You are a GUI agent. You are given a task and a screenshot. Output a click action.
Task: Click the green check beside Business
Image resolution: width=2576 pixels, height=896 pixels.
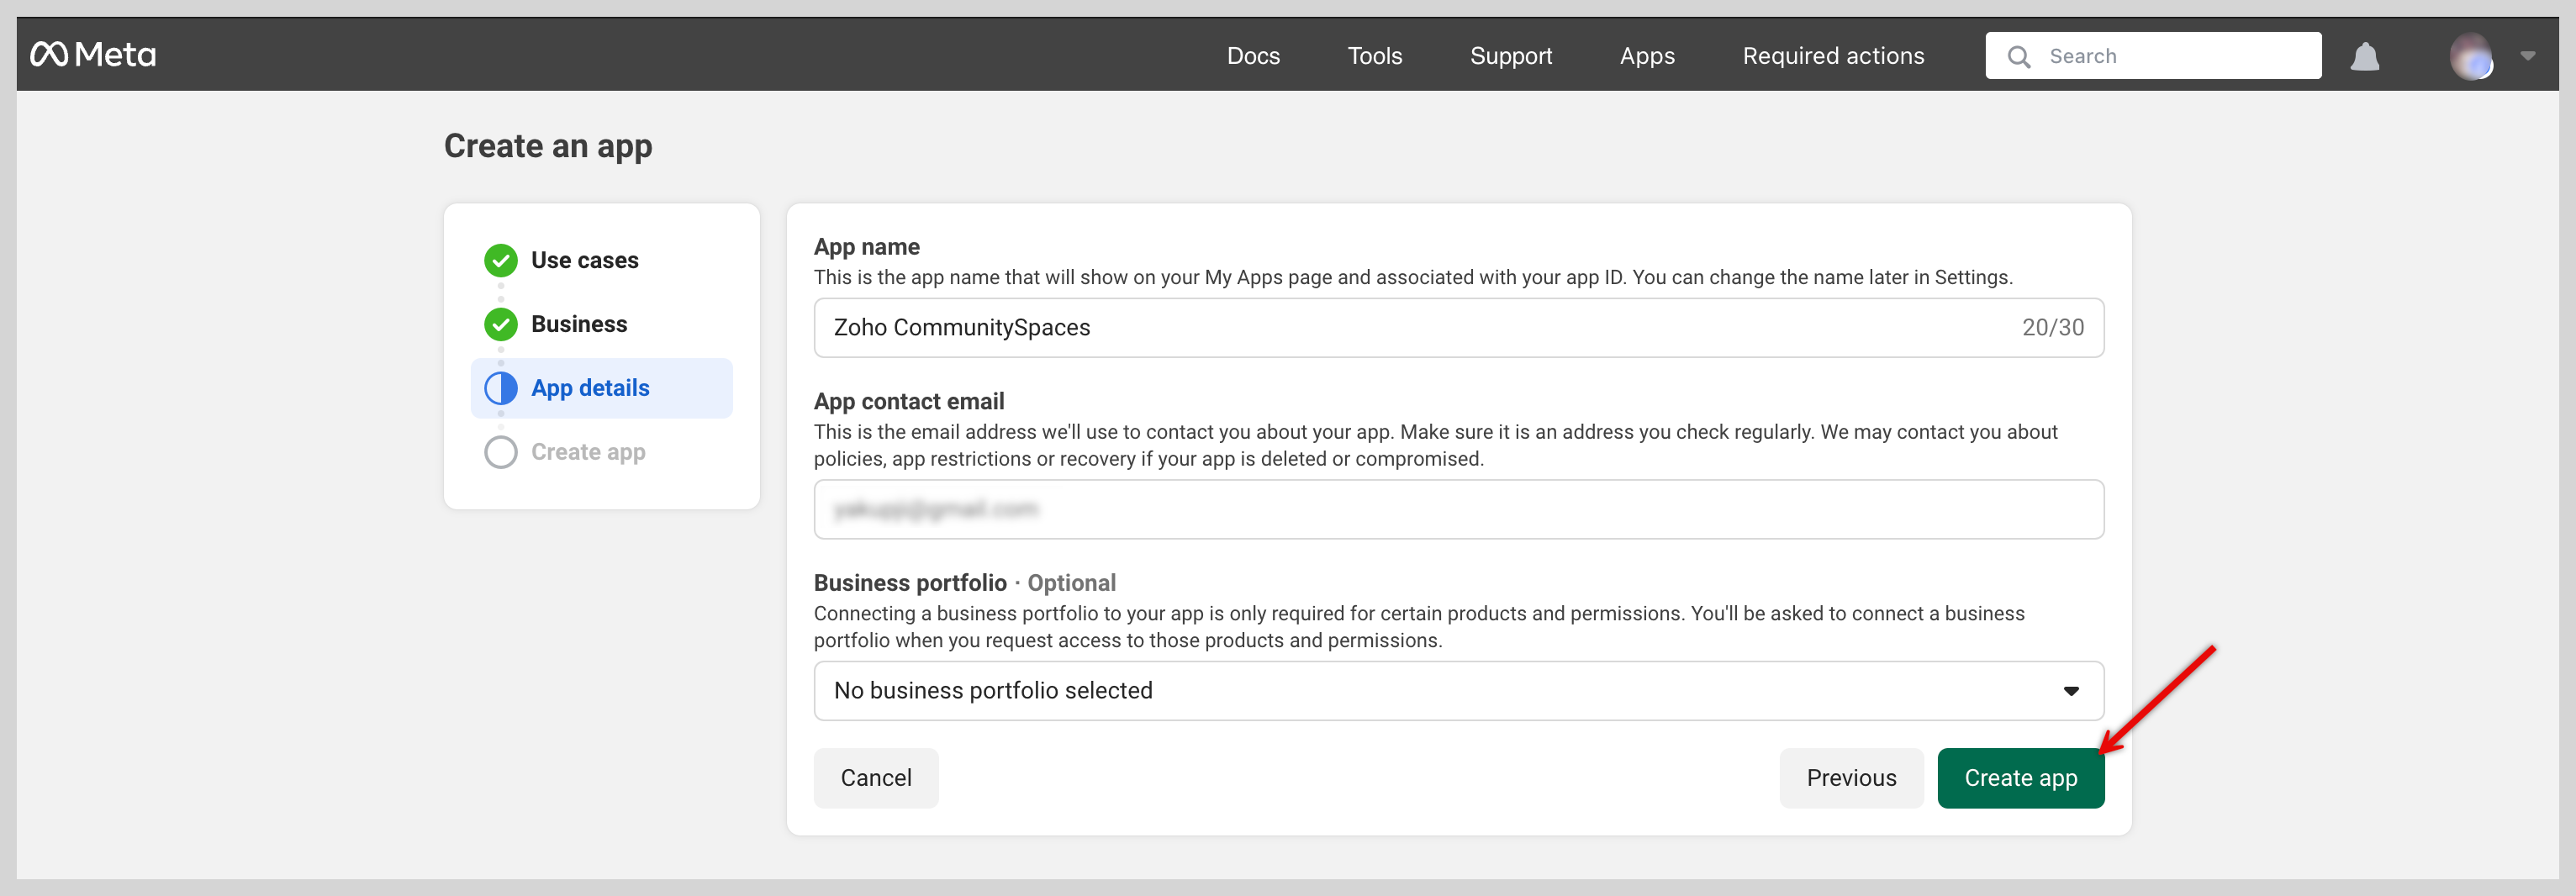point(501,324)
